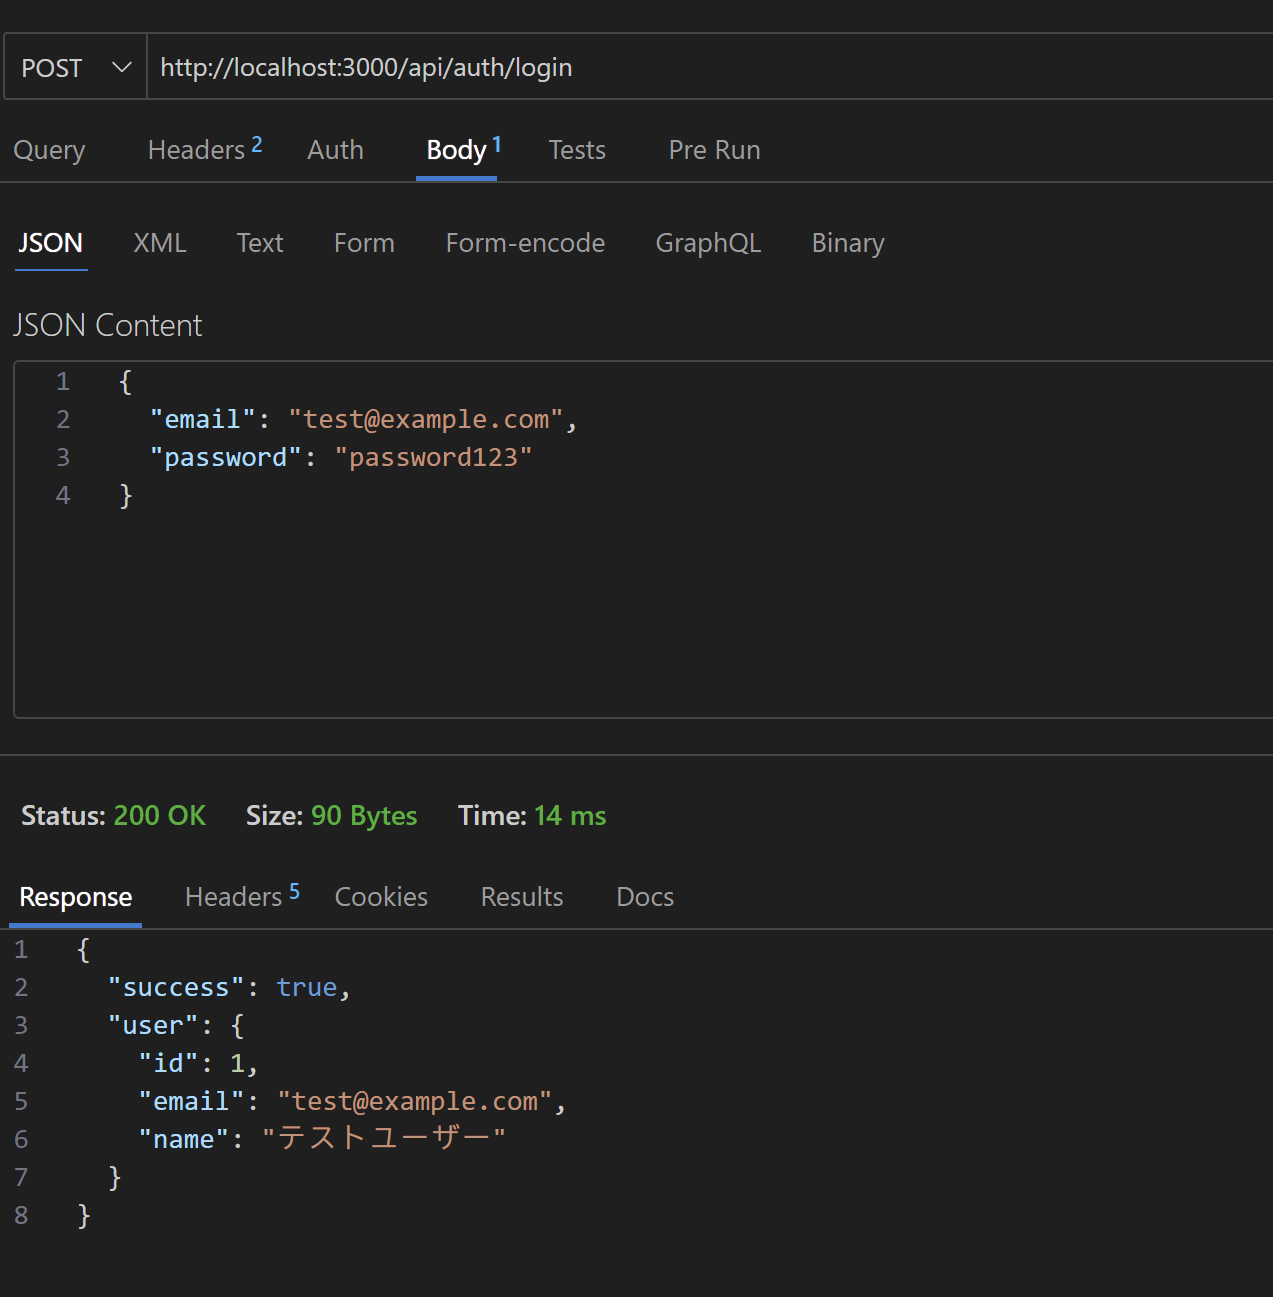Select the XML body type

pos(160,243)
